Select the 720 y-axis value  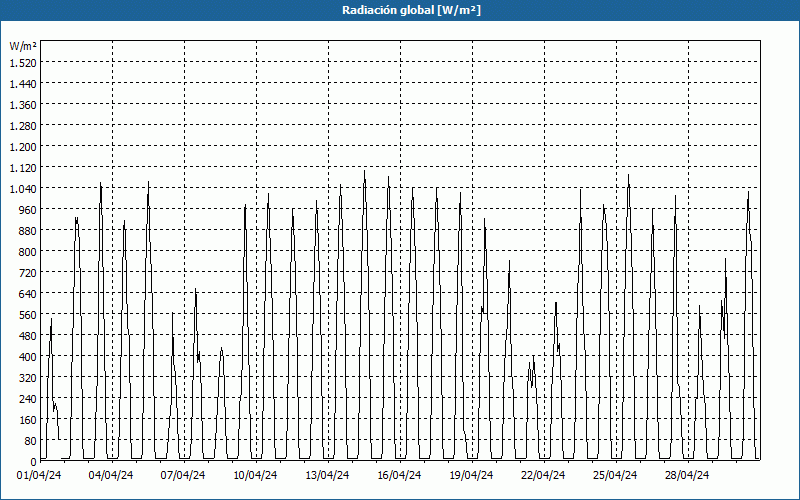tap(29, 272)
